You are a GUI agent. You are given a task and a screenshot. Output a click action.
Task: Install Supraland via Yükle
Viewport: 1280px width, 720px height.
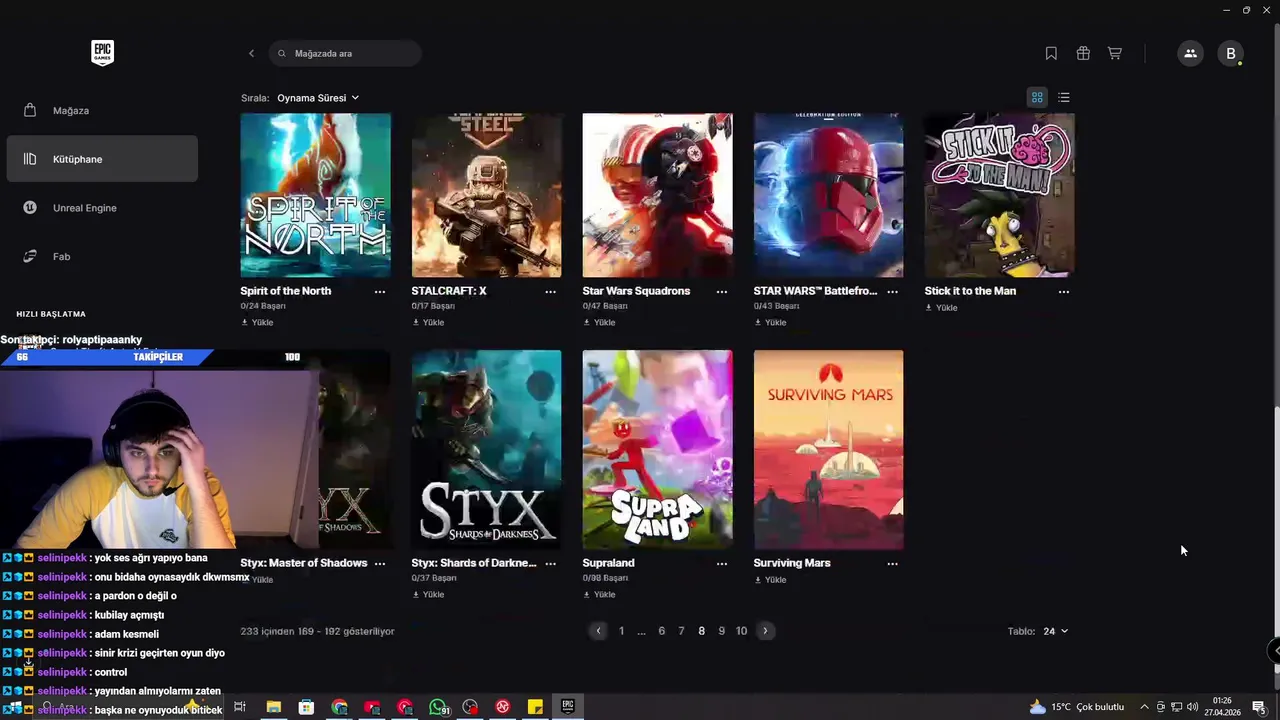(599, 594)
